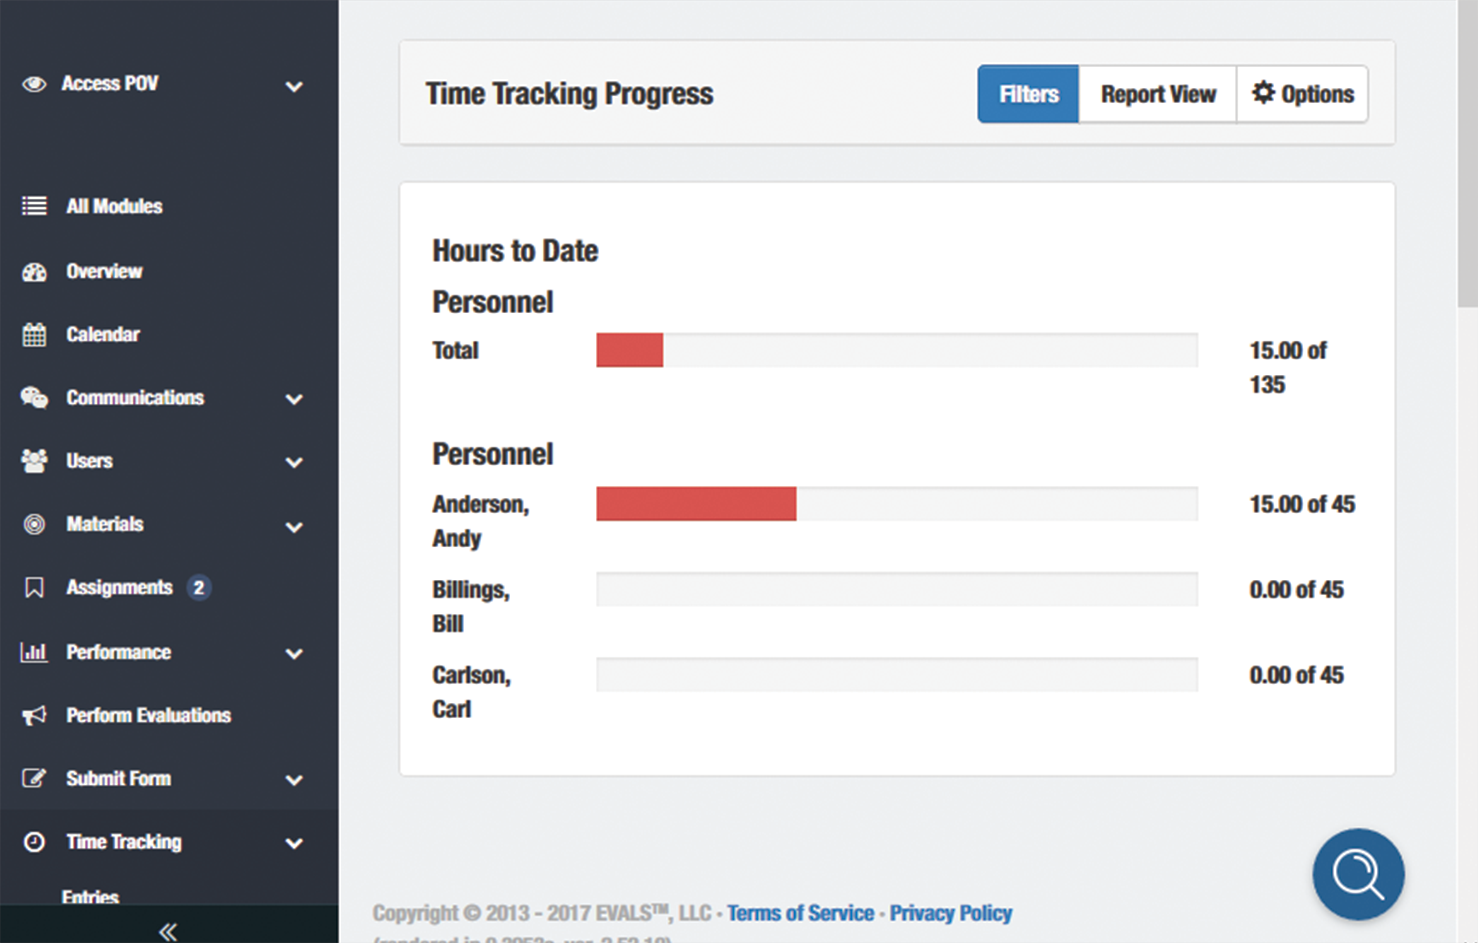Click the Overview dashboard icon
The width and height of the screenshot is (1478, 943).
pyautogui.click(x=34, y=272)
